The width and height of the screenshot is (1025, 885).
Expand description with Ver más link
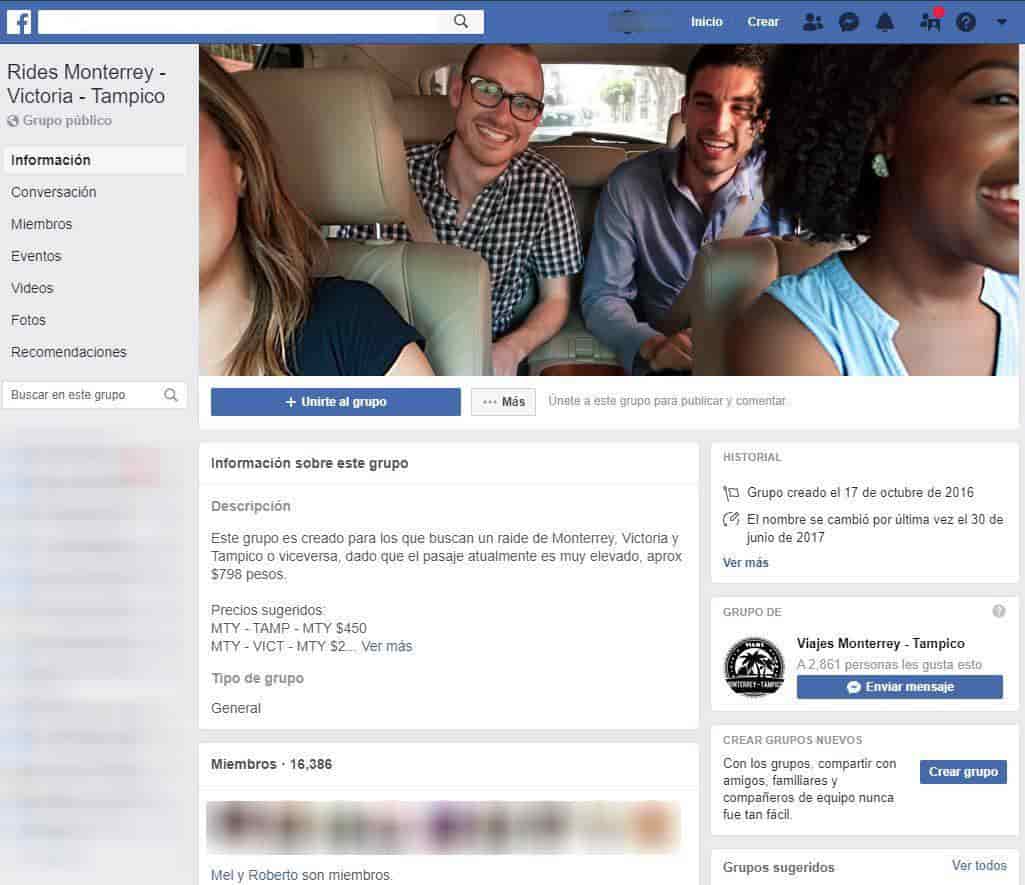pyautogui.click(x=387, y=647)
